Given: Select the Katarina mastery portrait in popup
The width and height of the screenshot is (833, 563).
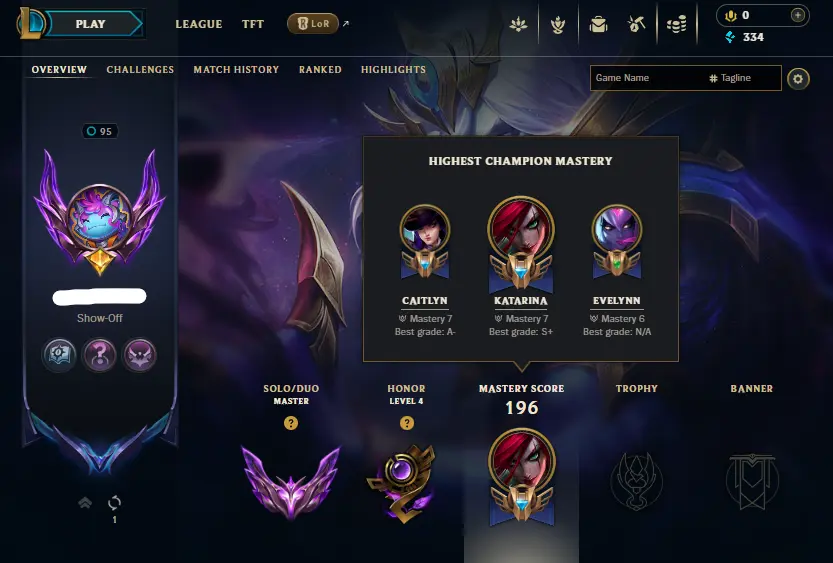Looking at the screenshot, I should [521, 244].
